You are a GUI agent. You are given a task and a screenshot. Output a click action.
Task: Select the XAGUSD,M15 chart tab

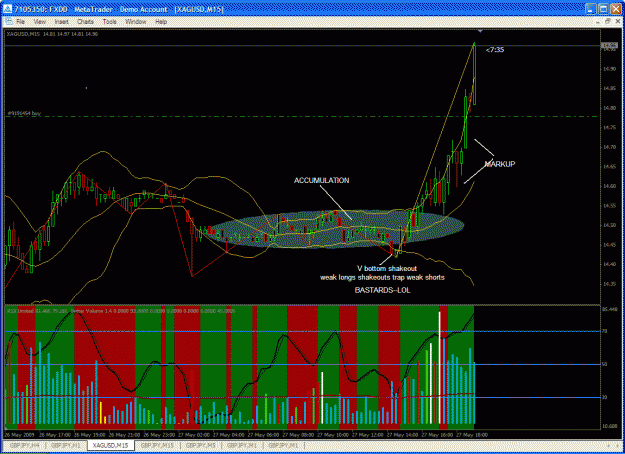point(110,445)
